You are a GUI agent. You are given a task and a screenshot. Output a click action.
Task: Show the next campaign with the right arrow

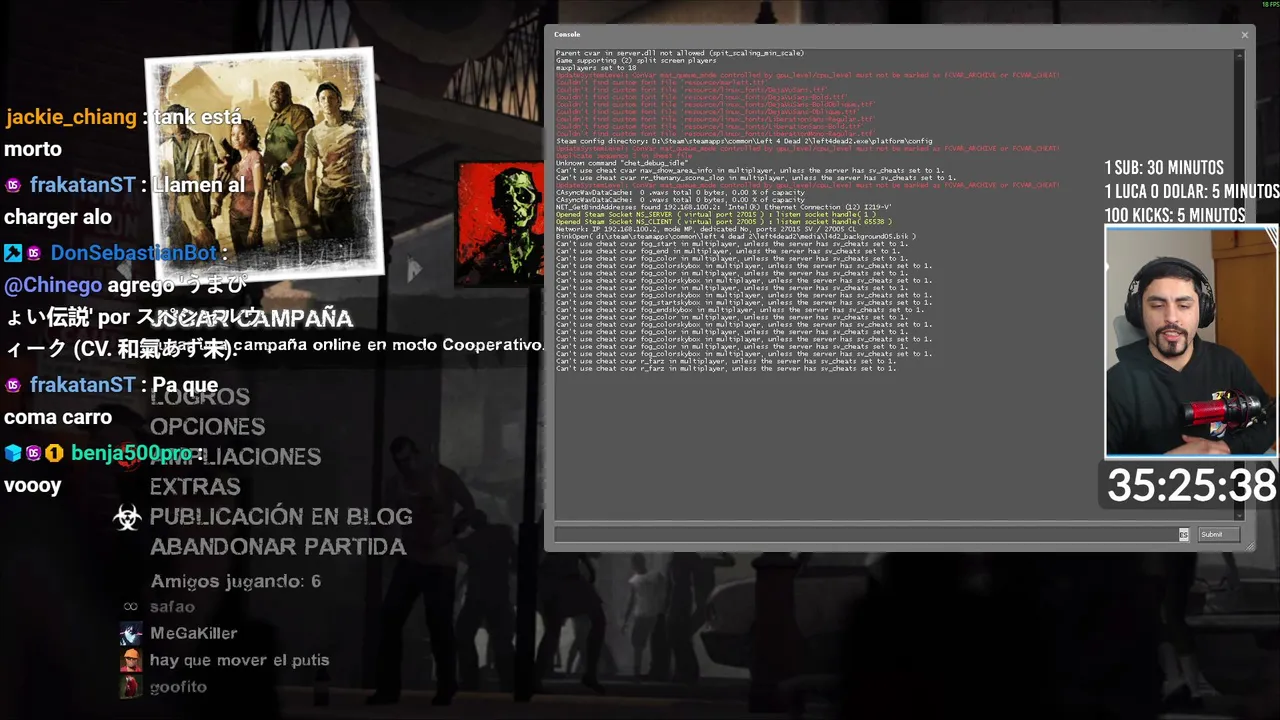(x=415, y=269)
